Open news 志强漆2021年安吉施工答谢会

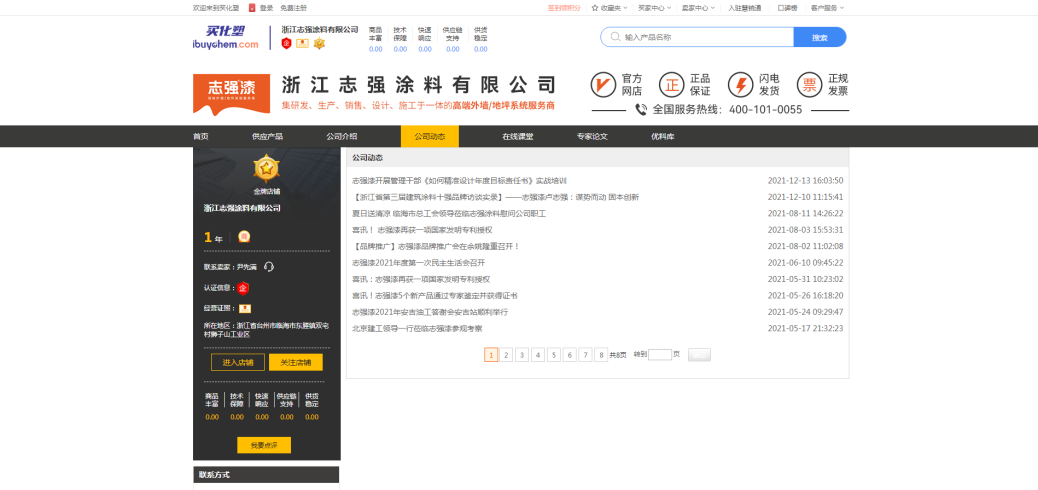point(430,312)
